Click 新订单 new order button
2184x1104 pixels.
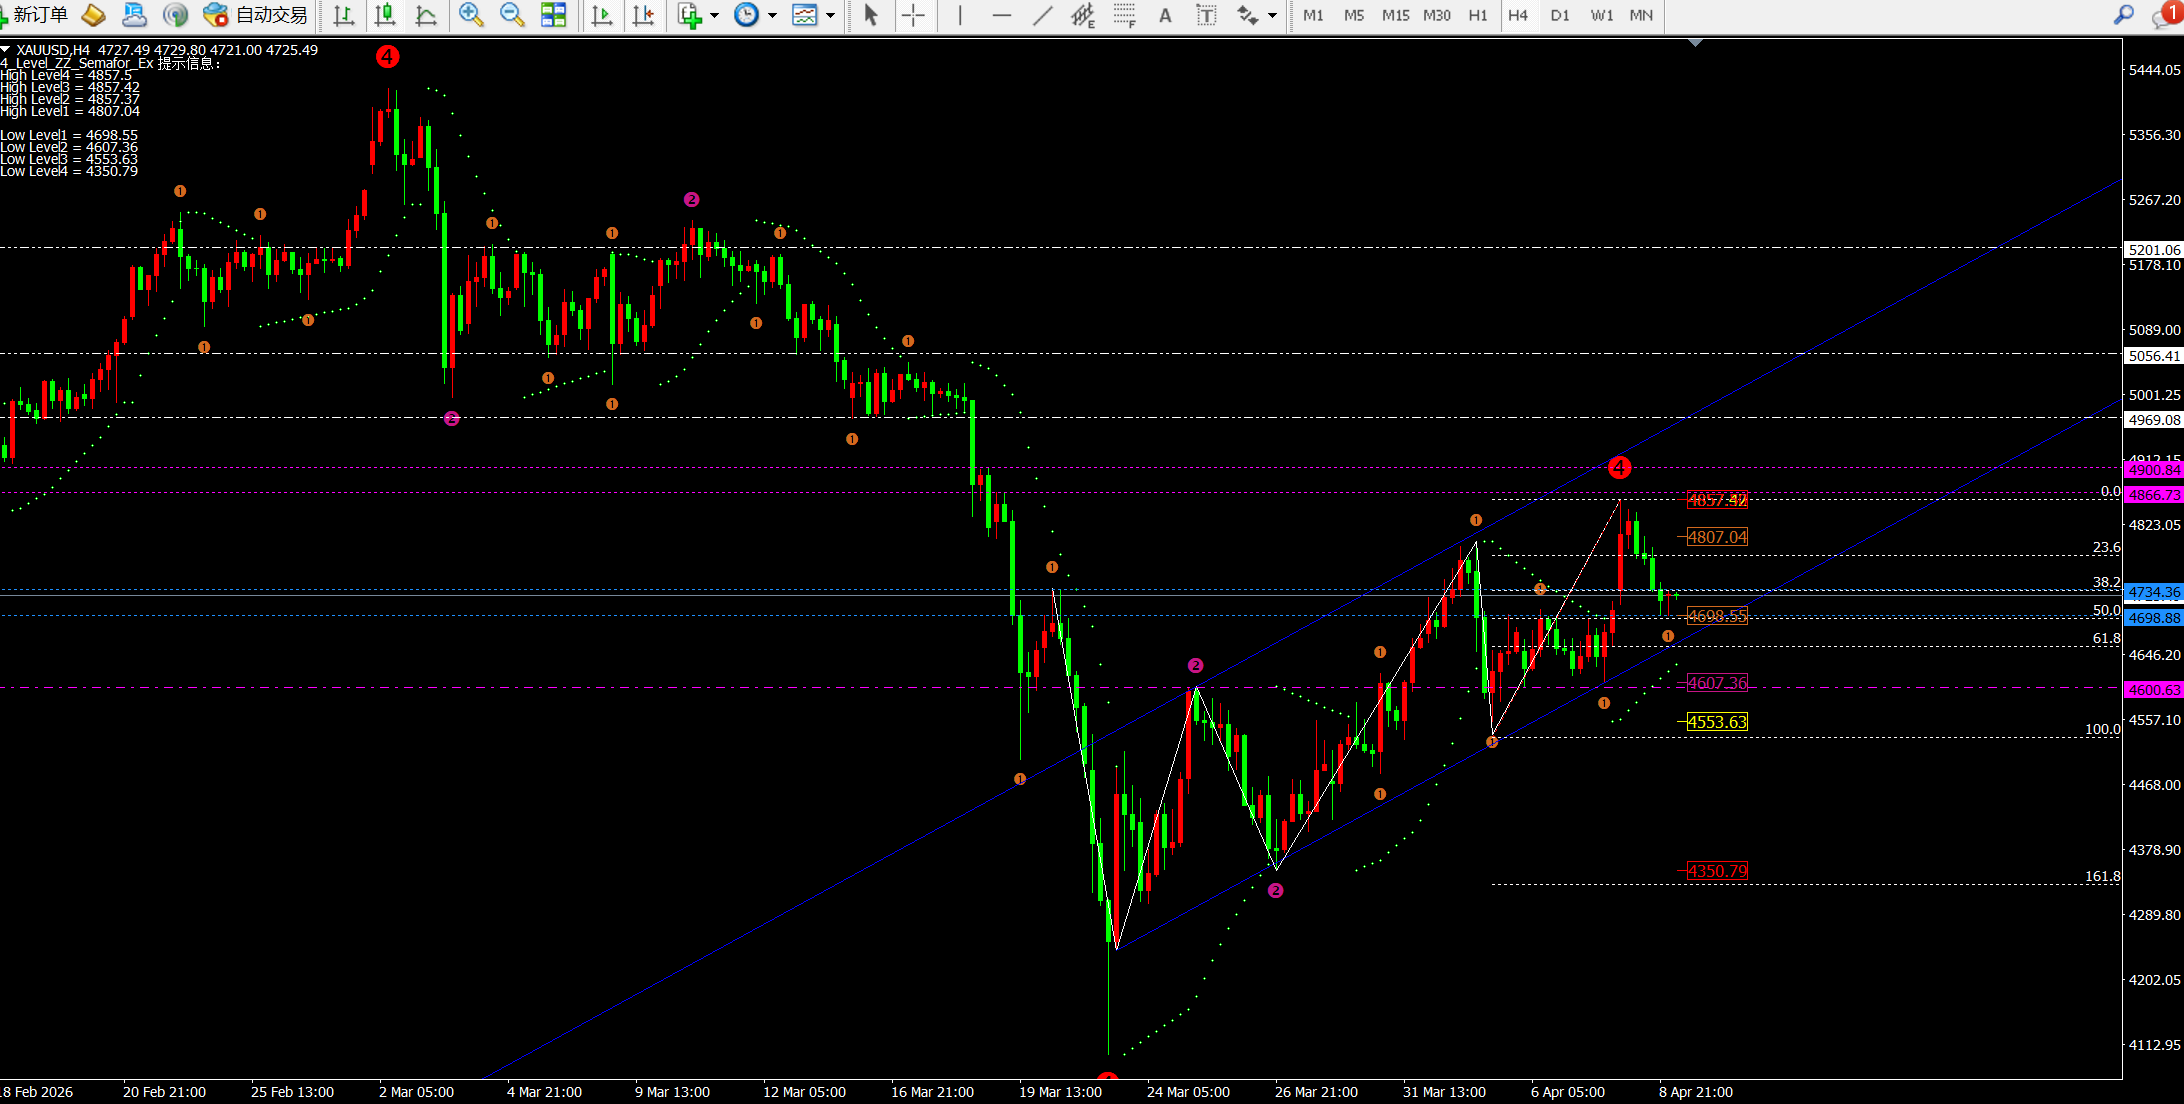point(36,15)
